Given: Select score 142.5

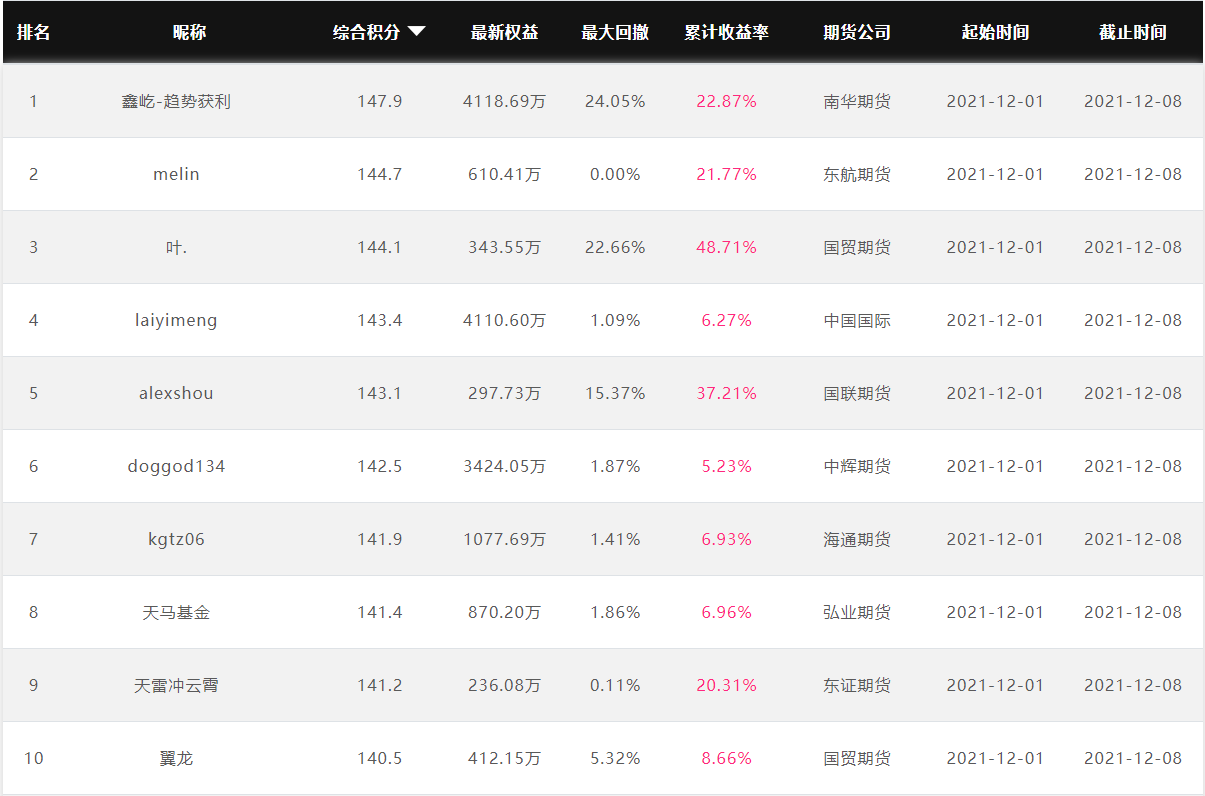Looking at the screenshot, I should (380, 466).
